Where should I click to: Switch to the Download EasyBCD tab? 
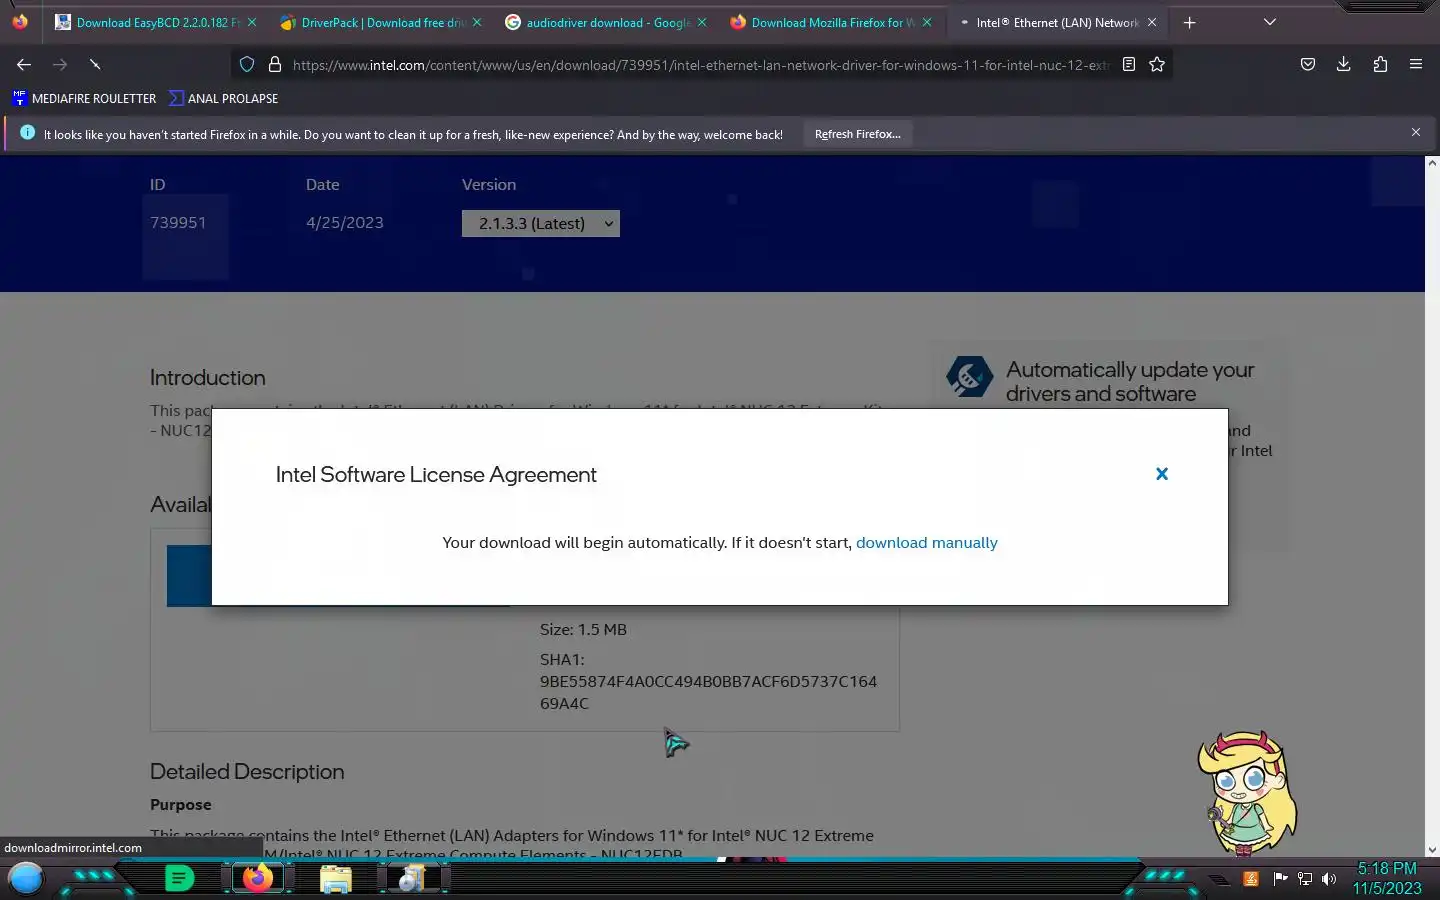148,22
